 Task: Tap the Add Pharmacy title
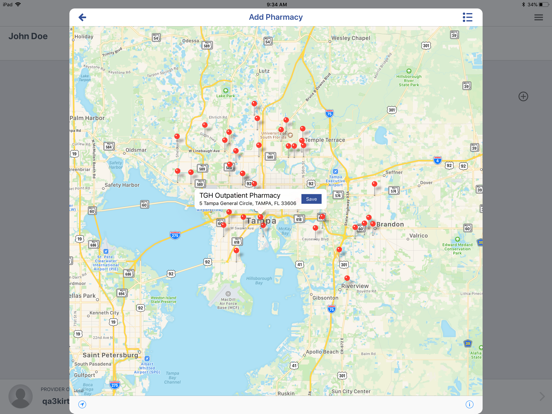(276, 17)
